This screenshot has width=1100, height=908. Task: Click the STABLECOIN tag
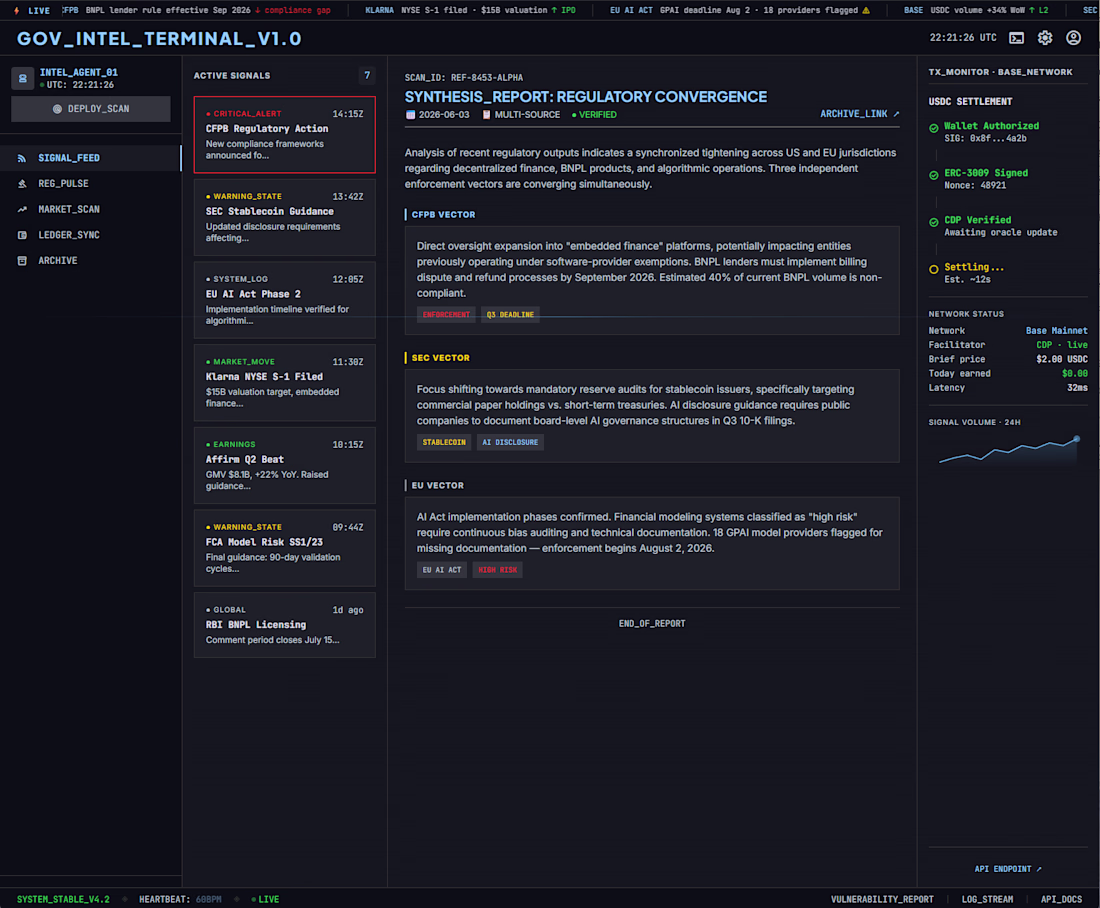click(x=444, y=442)
